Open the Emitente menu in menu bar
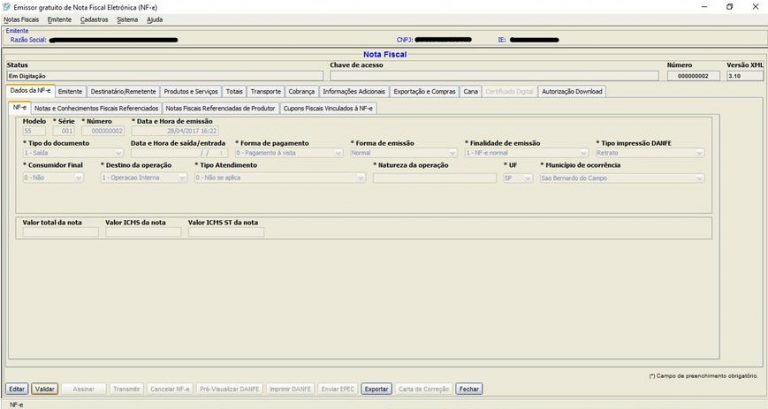Screen dimensions: 768x409 [x=59, y=20]
